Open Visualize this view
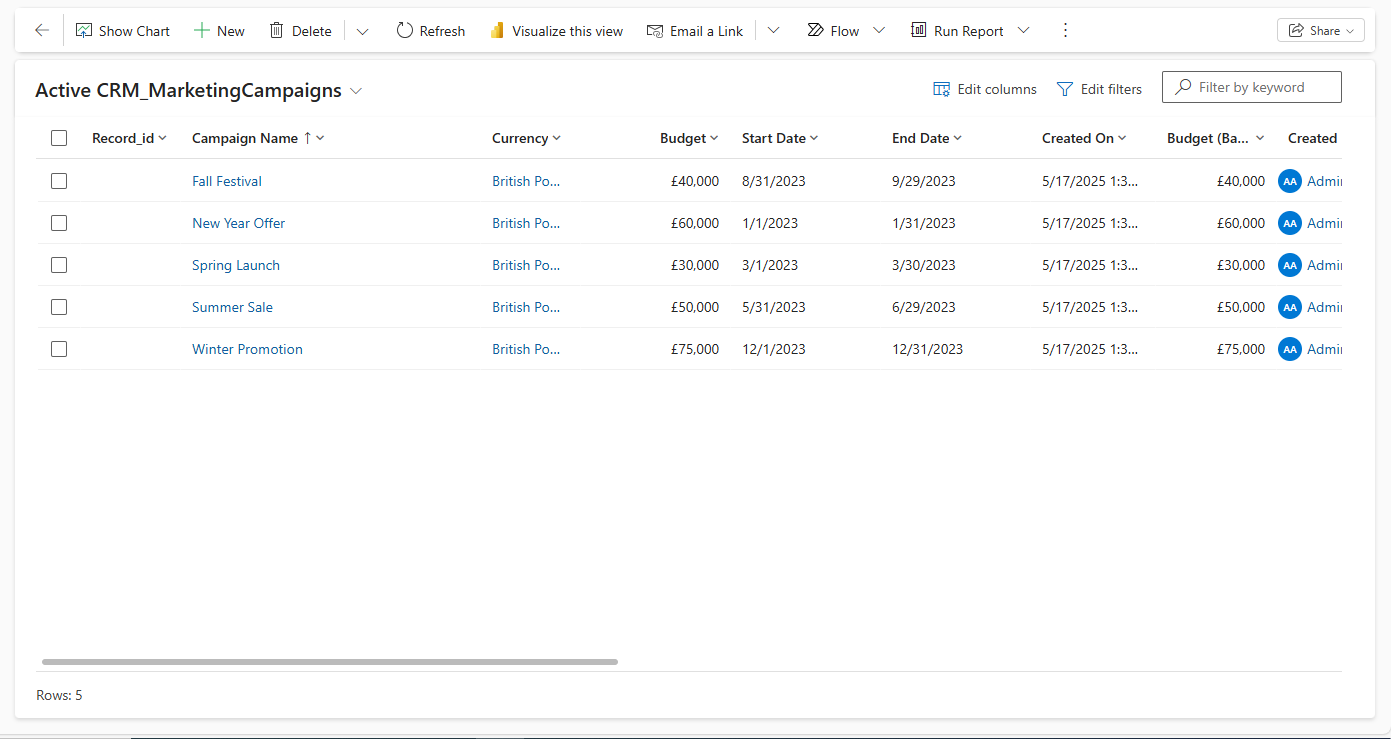 [x=556, y=30]
